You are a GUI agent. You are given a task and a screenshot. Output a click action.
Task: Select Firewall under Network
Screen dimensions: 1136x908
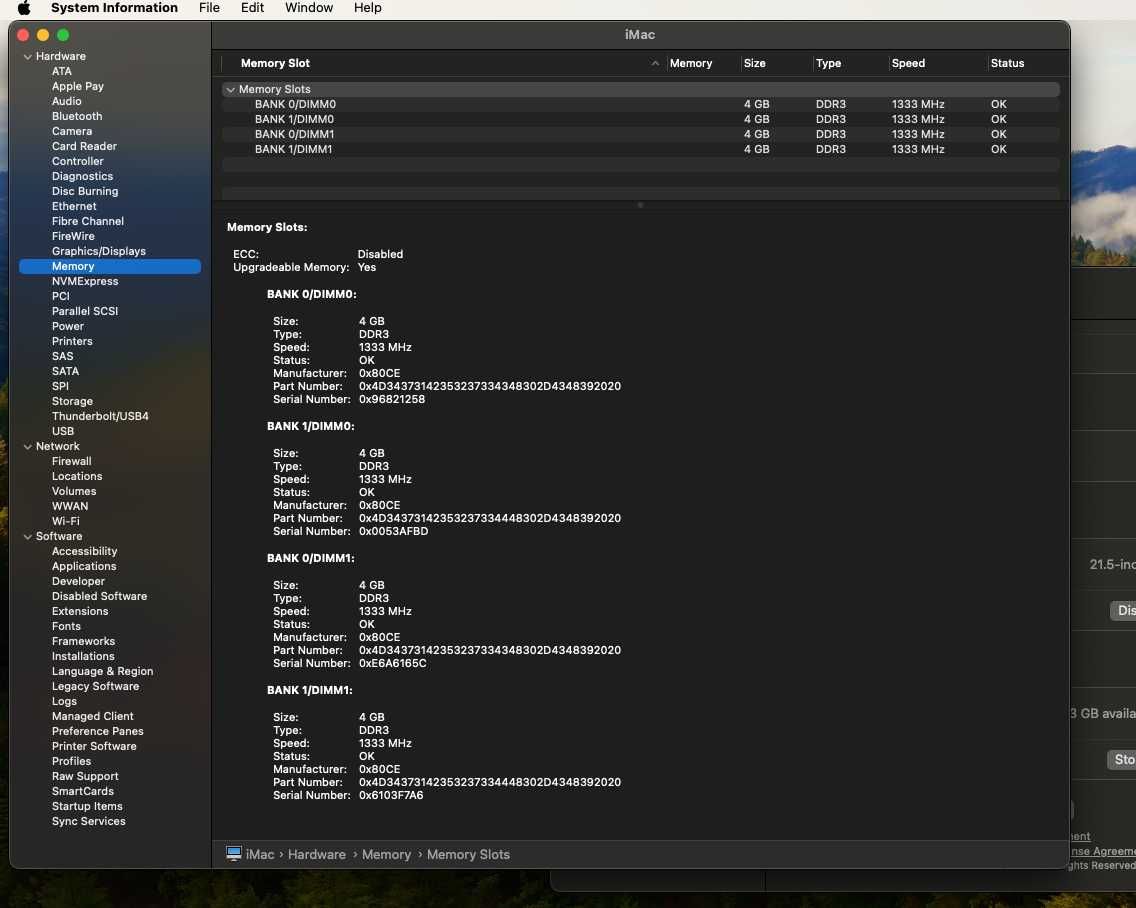tap(72, 461)
